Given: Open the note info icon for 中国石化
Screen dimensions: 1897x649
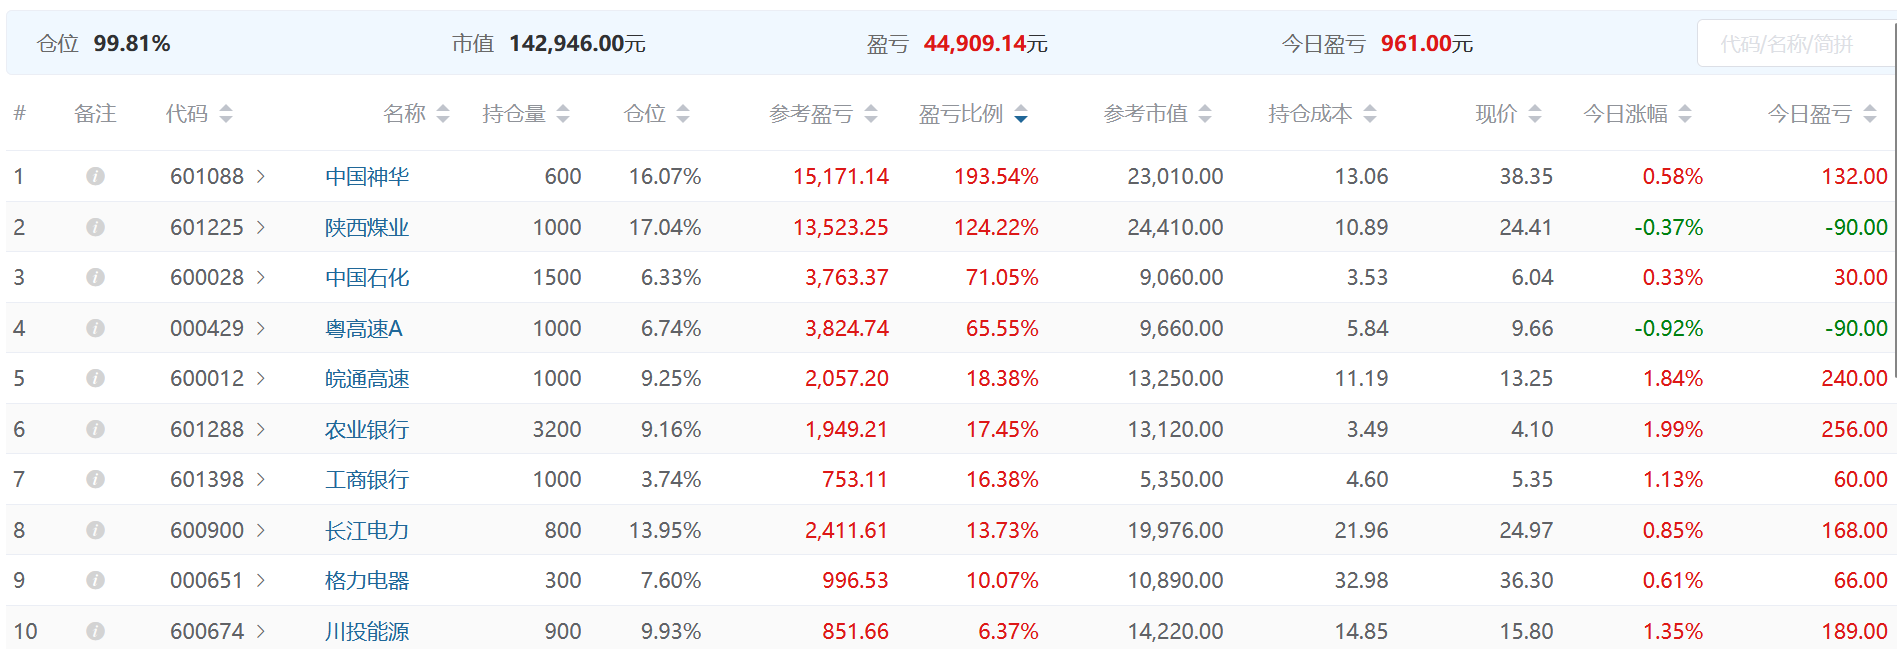Looking at the screenshot, I should pyautogui.click(x=95, y=277).
